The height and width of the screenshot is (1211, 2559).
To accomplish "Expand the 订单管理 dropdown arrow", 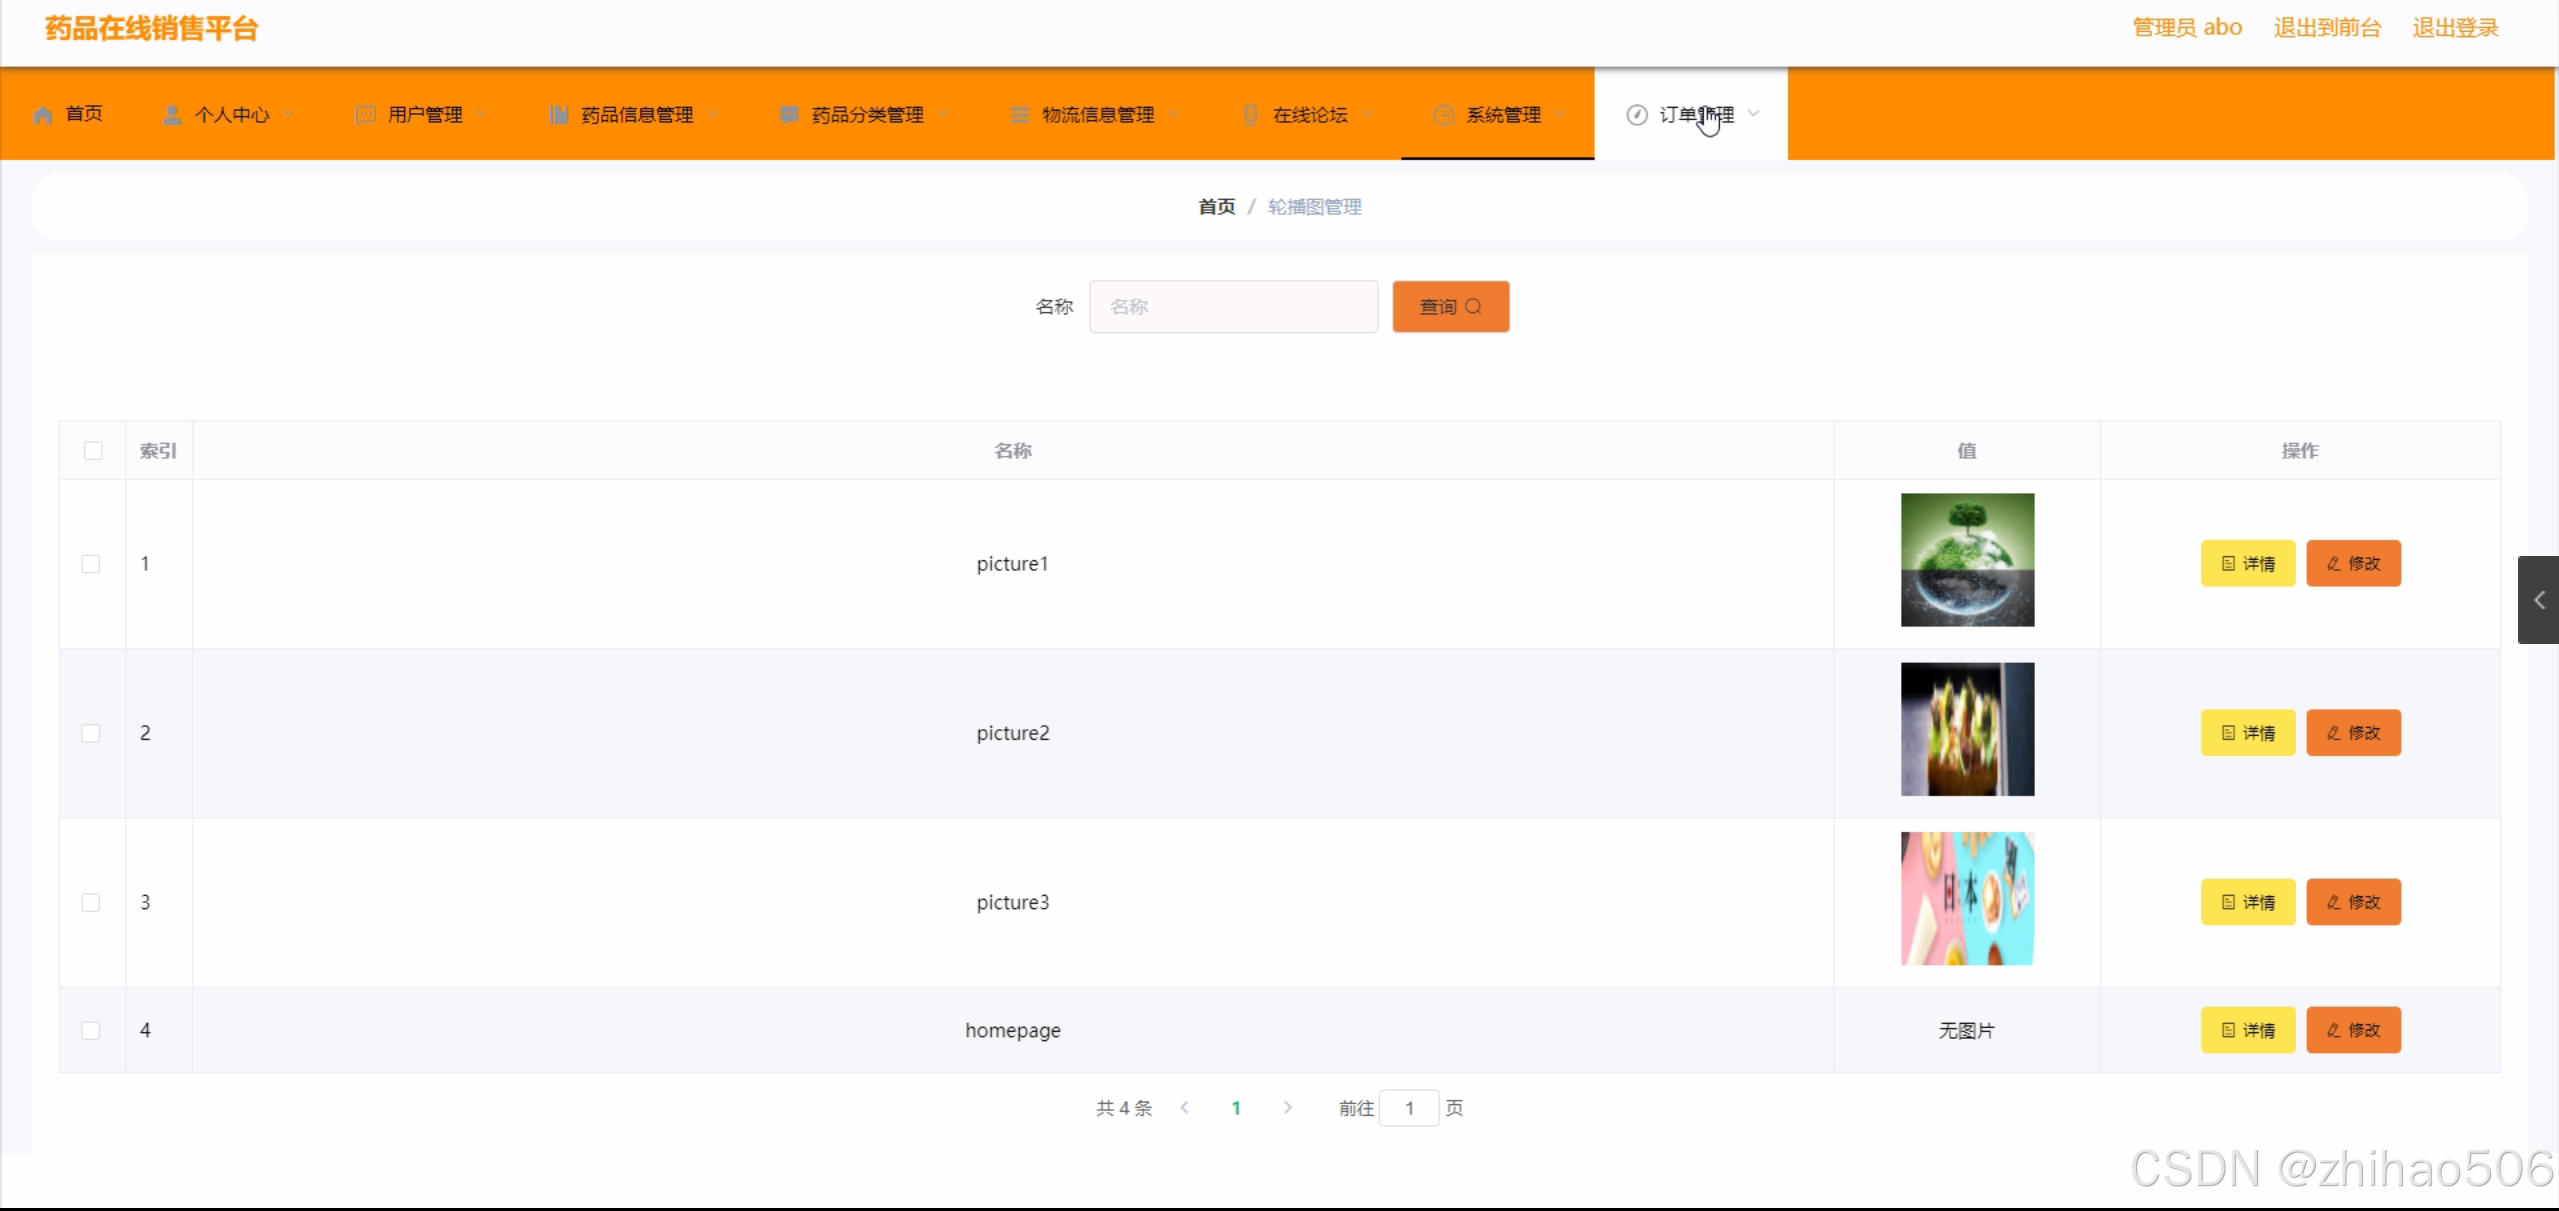I will coord(1753,114).
